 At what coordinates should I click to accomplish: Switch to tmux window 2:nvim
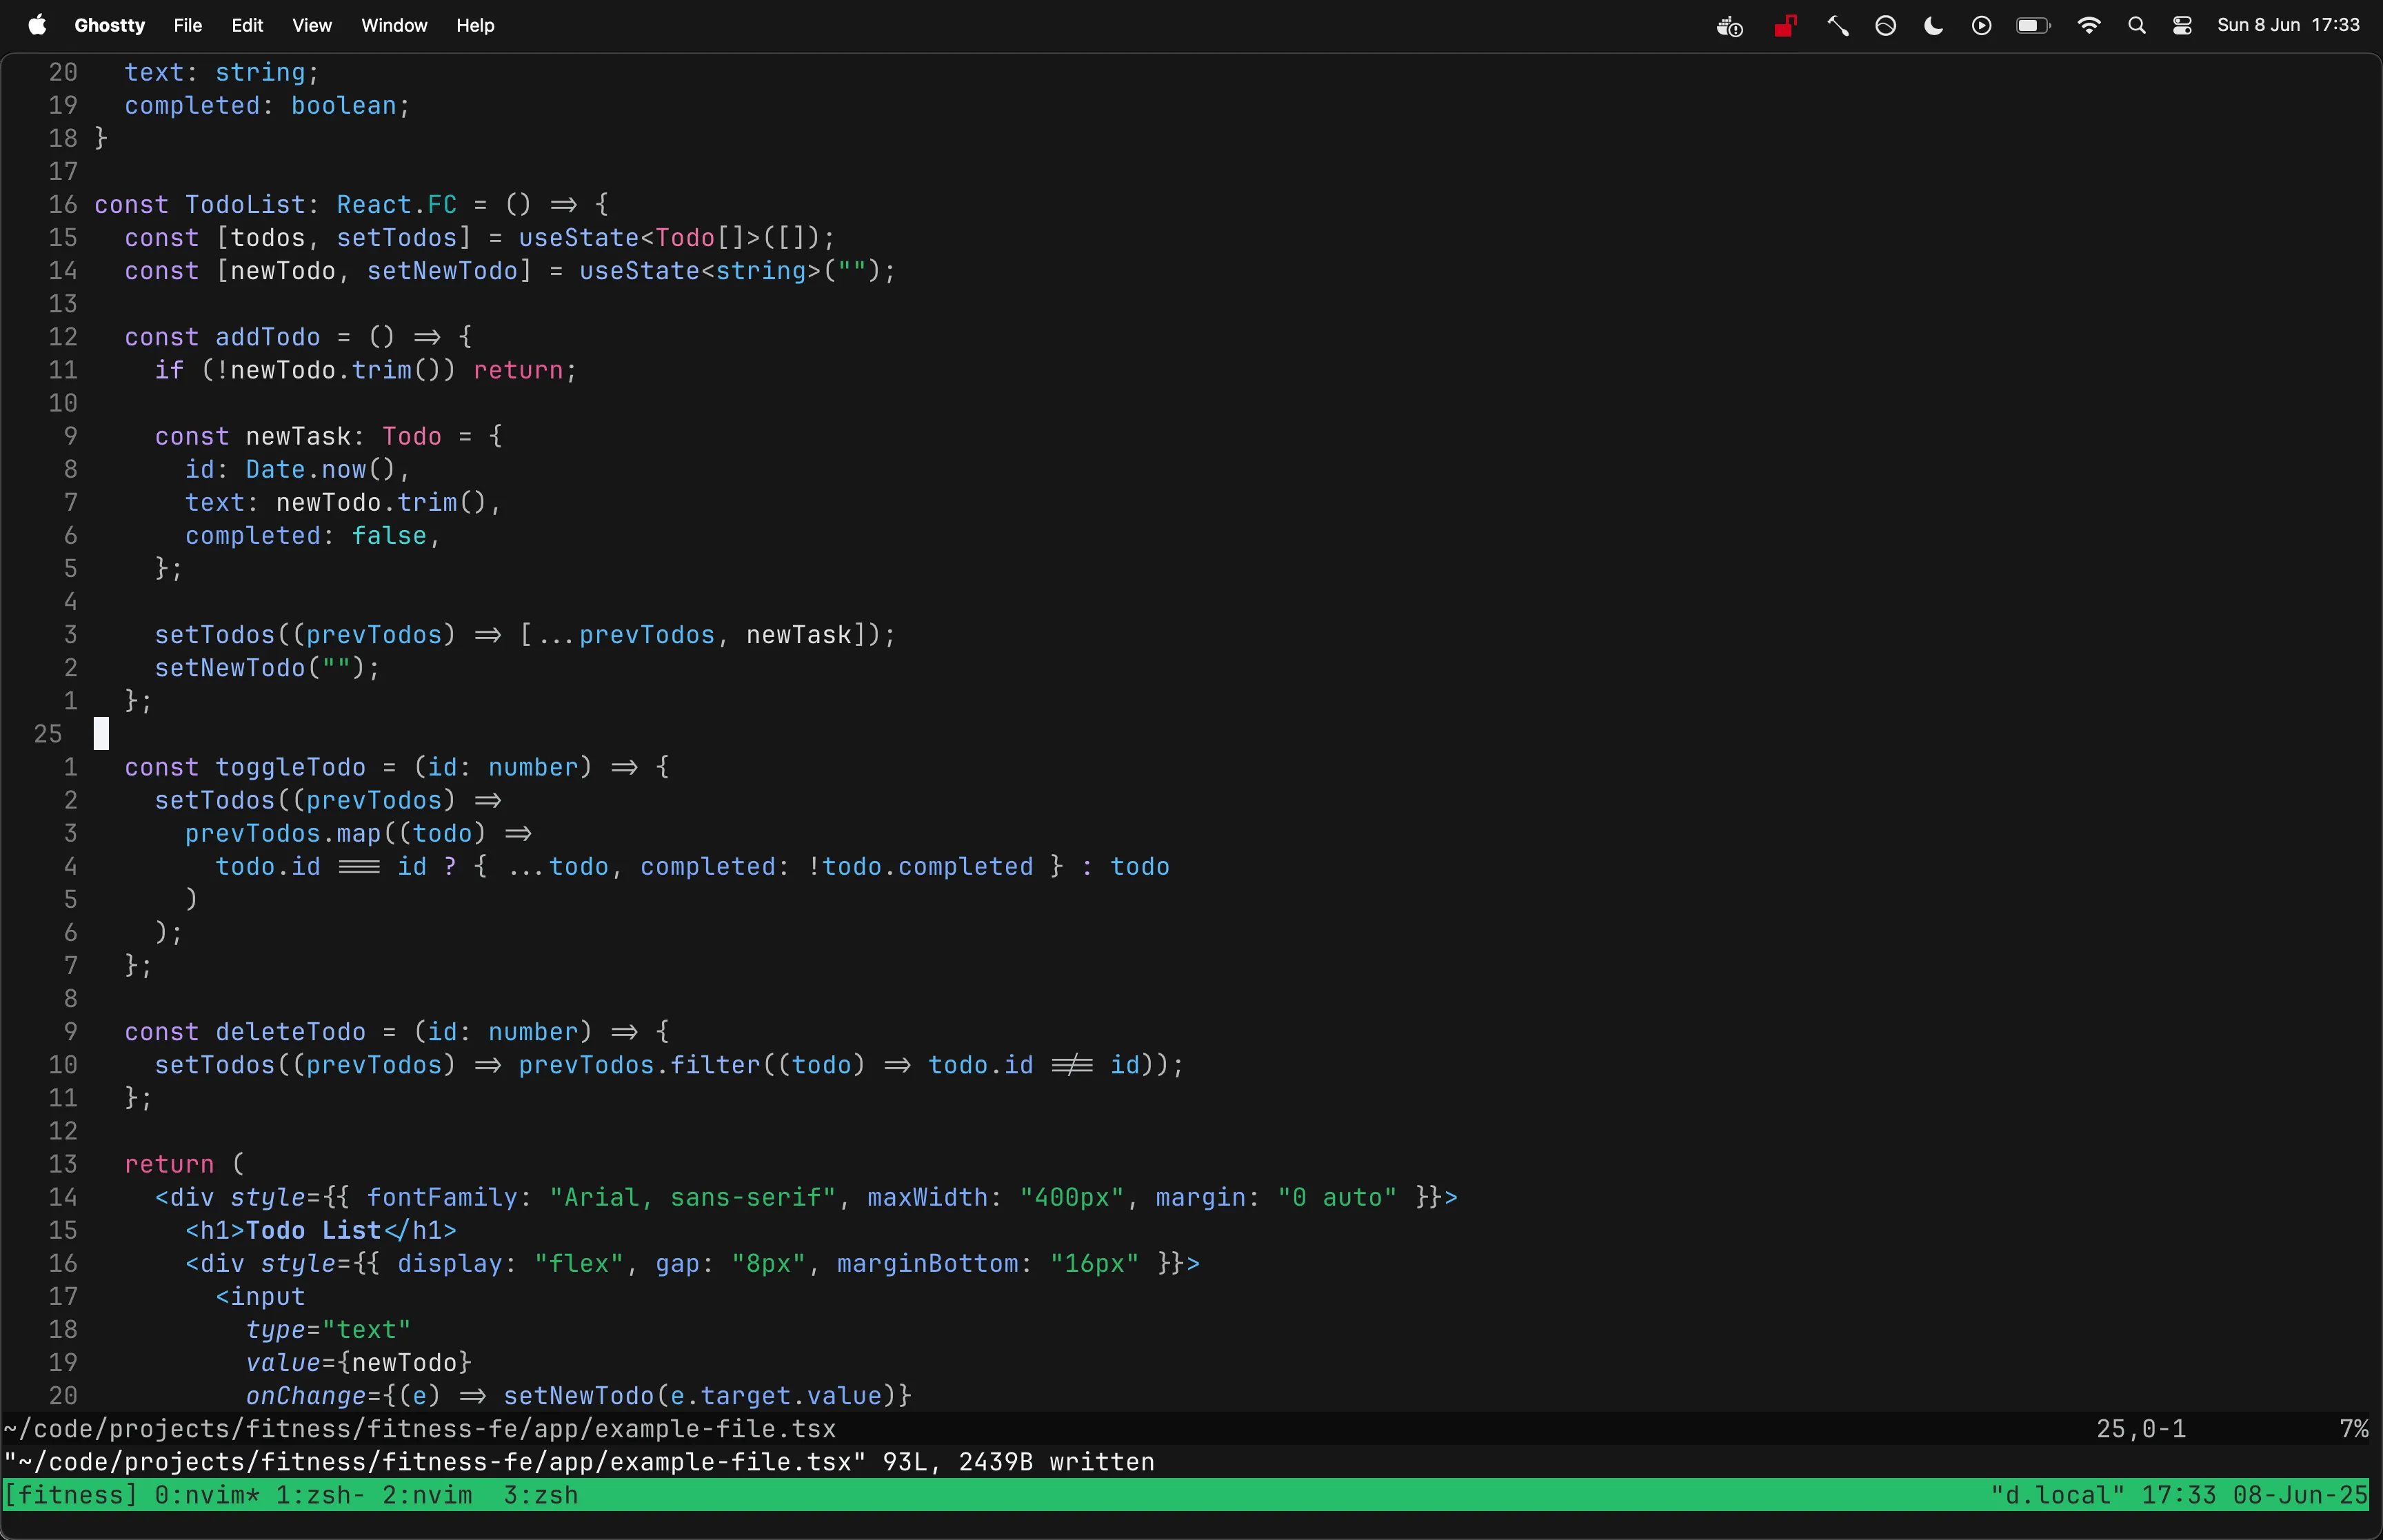[x=428, y=1495]
